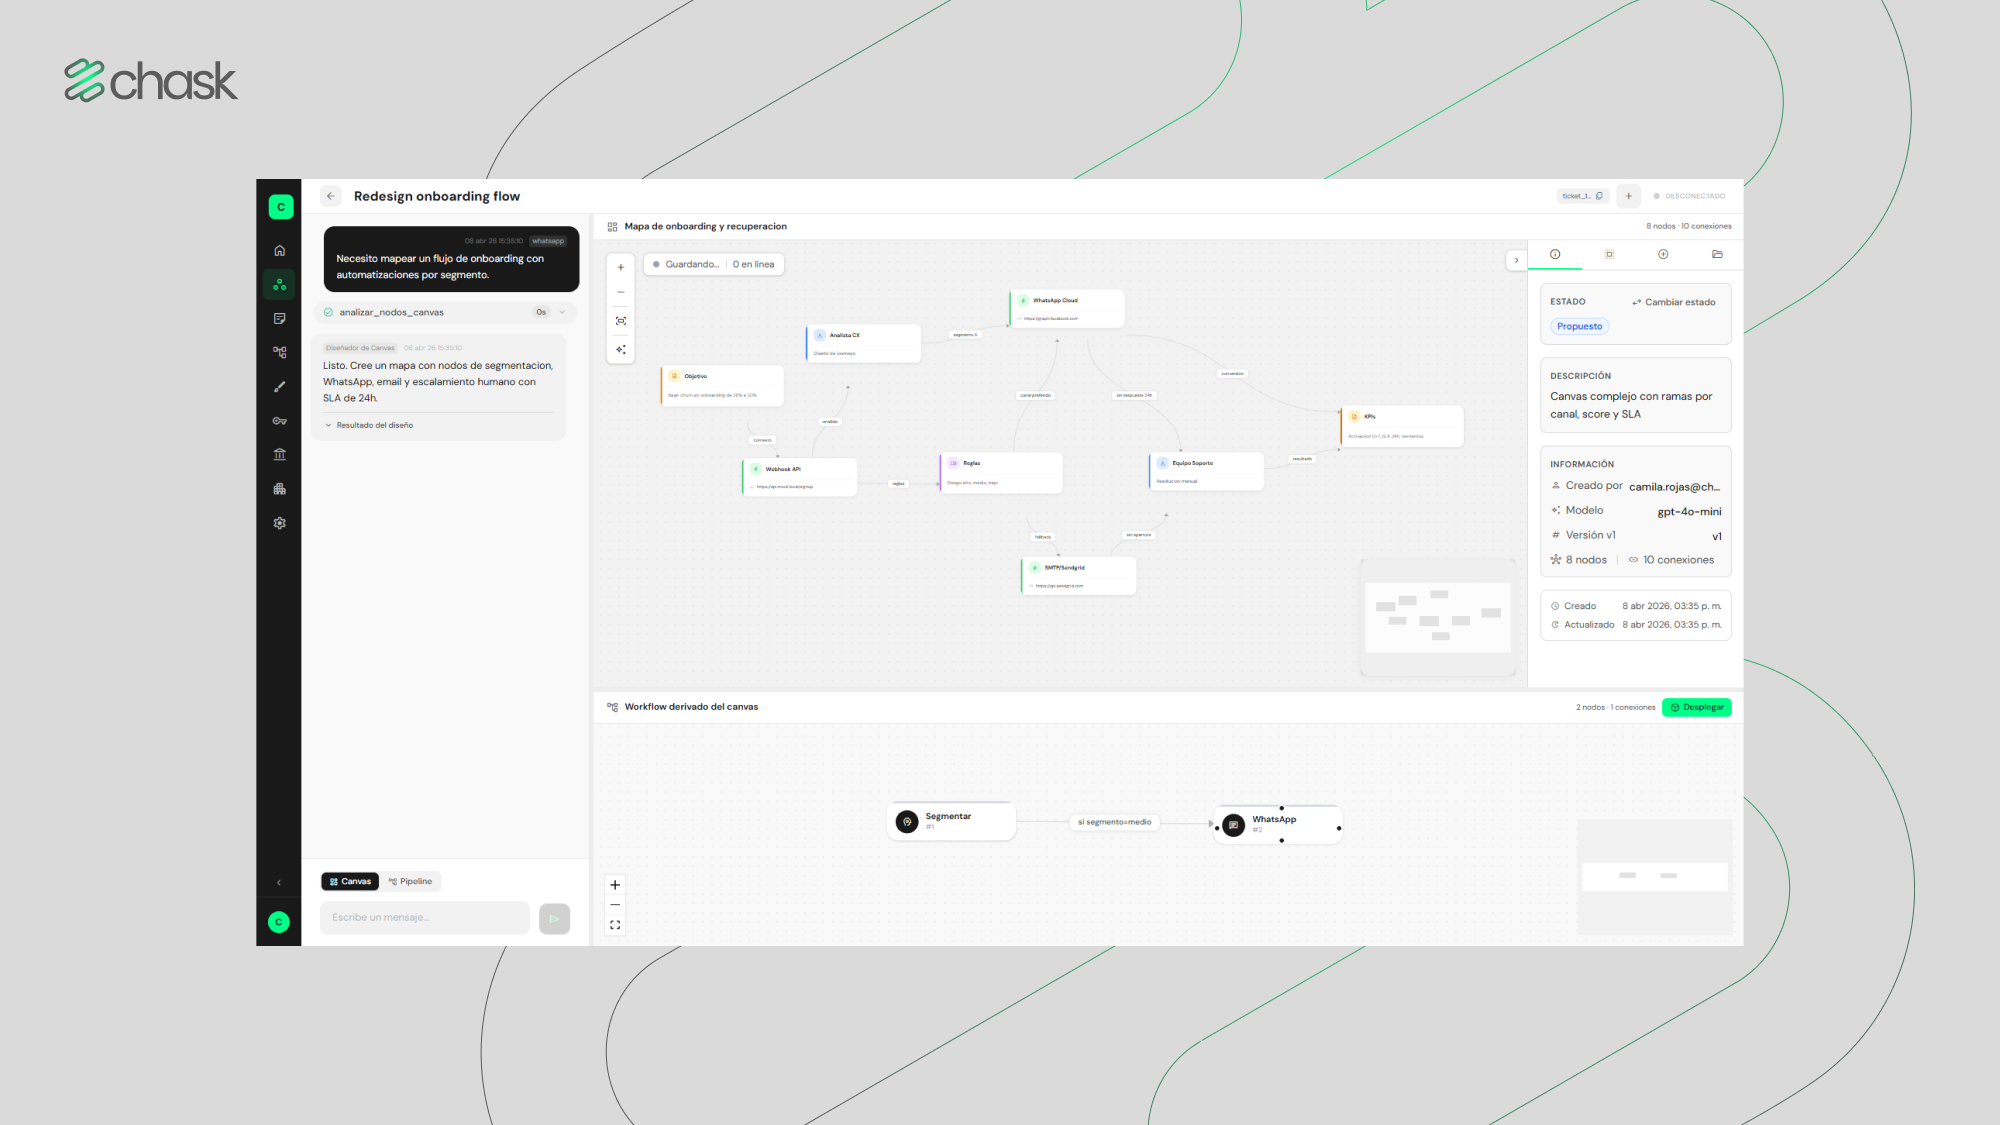The height and width of the screenshot is (1125, 2000).
Task: Expand Resultado del diseño section
Action: click(x=369, y=425)
